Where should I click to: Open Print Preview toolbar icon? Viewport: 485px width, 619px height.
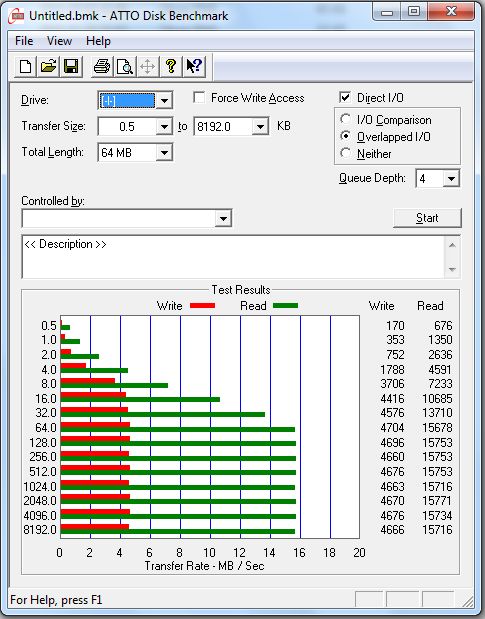point(125,66)
